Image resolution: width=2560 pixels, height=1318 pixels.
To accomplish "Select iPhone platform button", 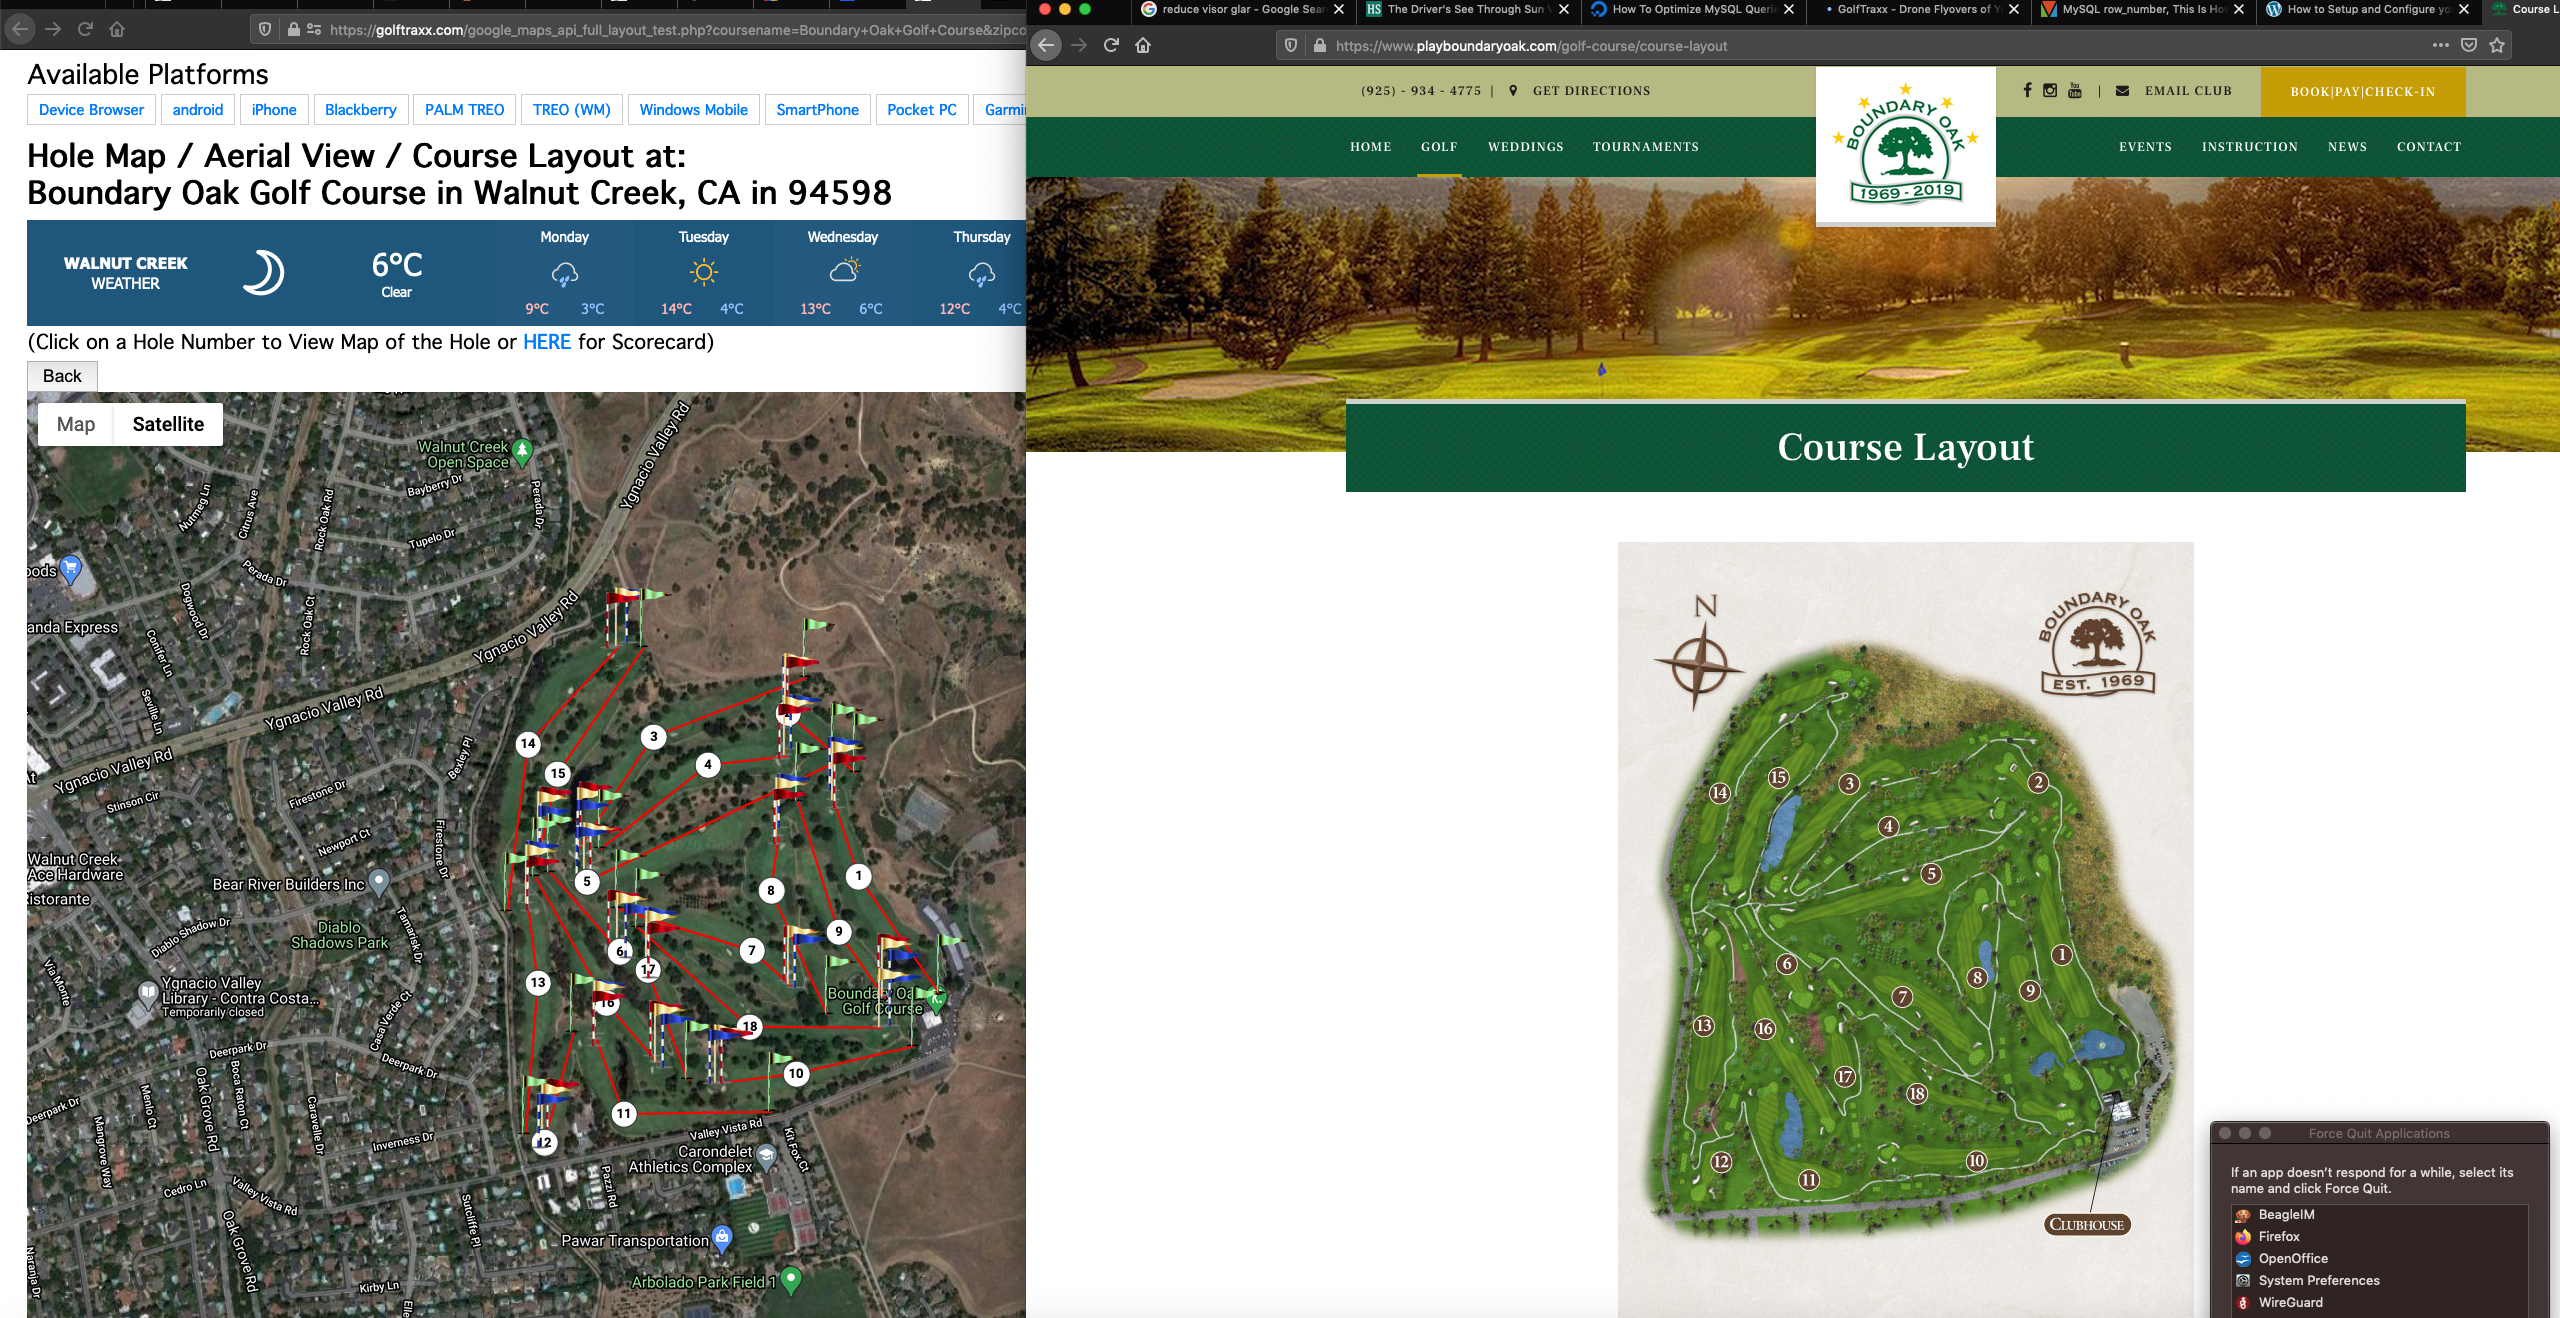I will click(274, 110).
